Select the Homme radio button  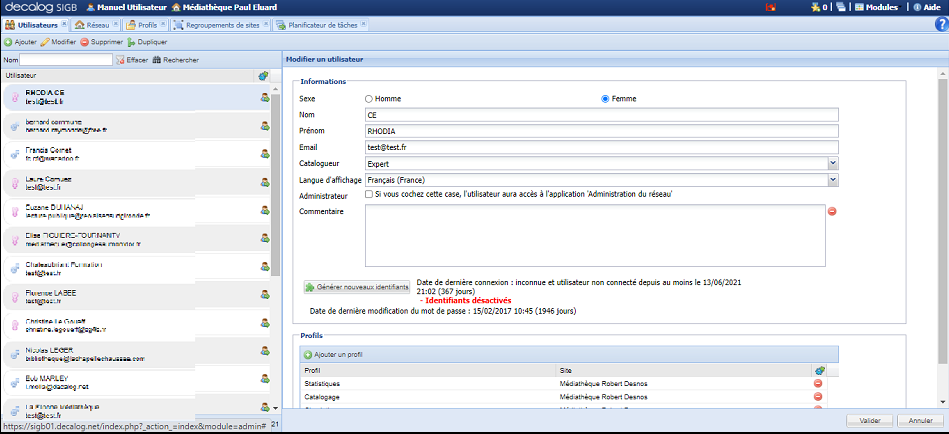369,99
